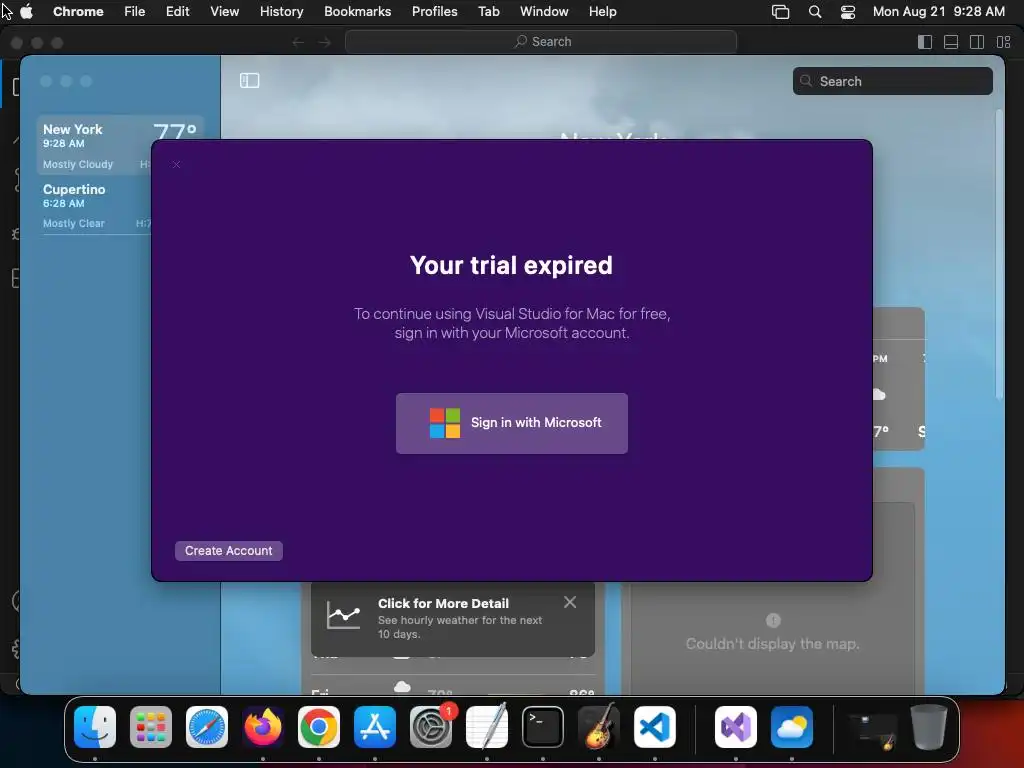The width and height of the screenshot is (1024, 768).
Task: Select Cupertino in Weather sidebar
Action: pos(98,205)
